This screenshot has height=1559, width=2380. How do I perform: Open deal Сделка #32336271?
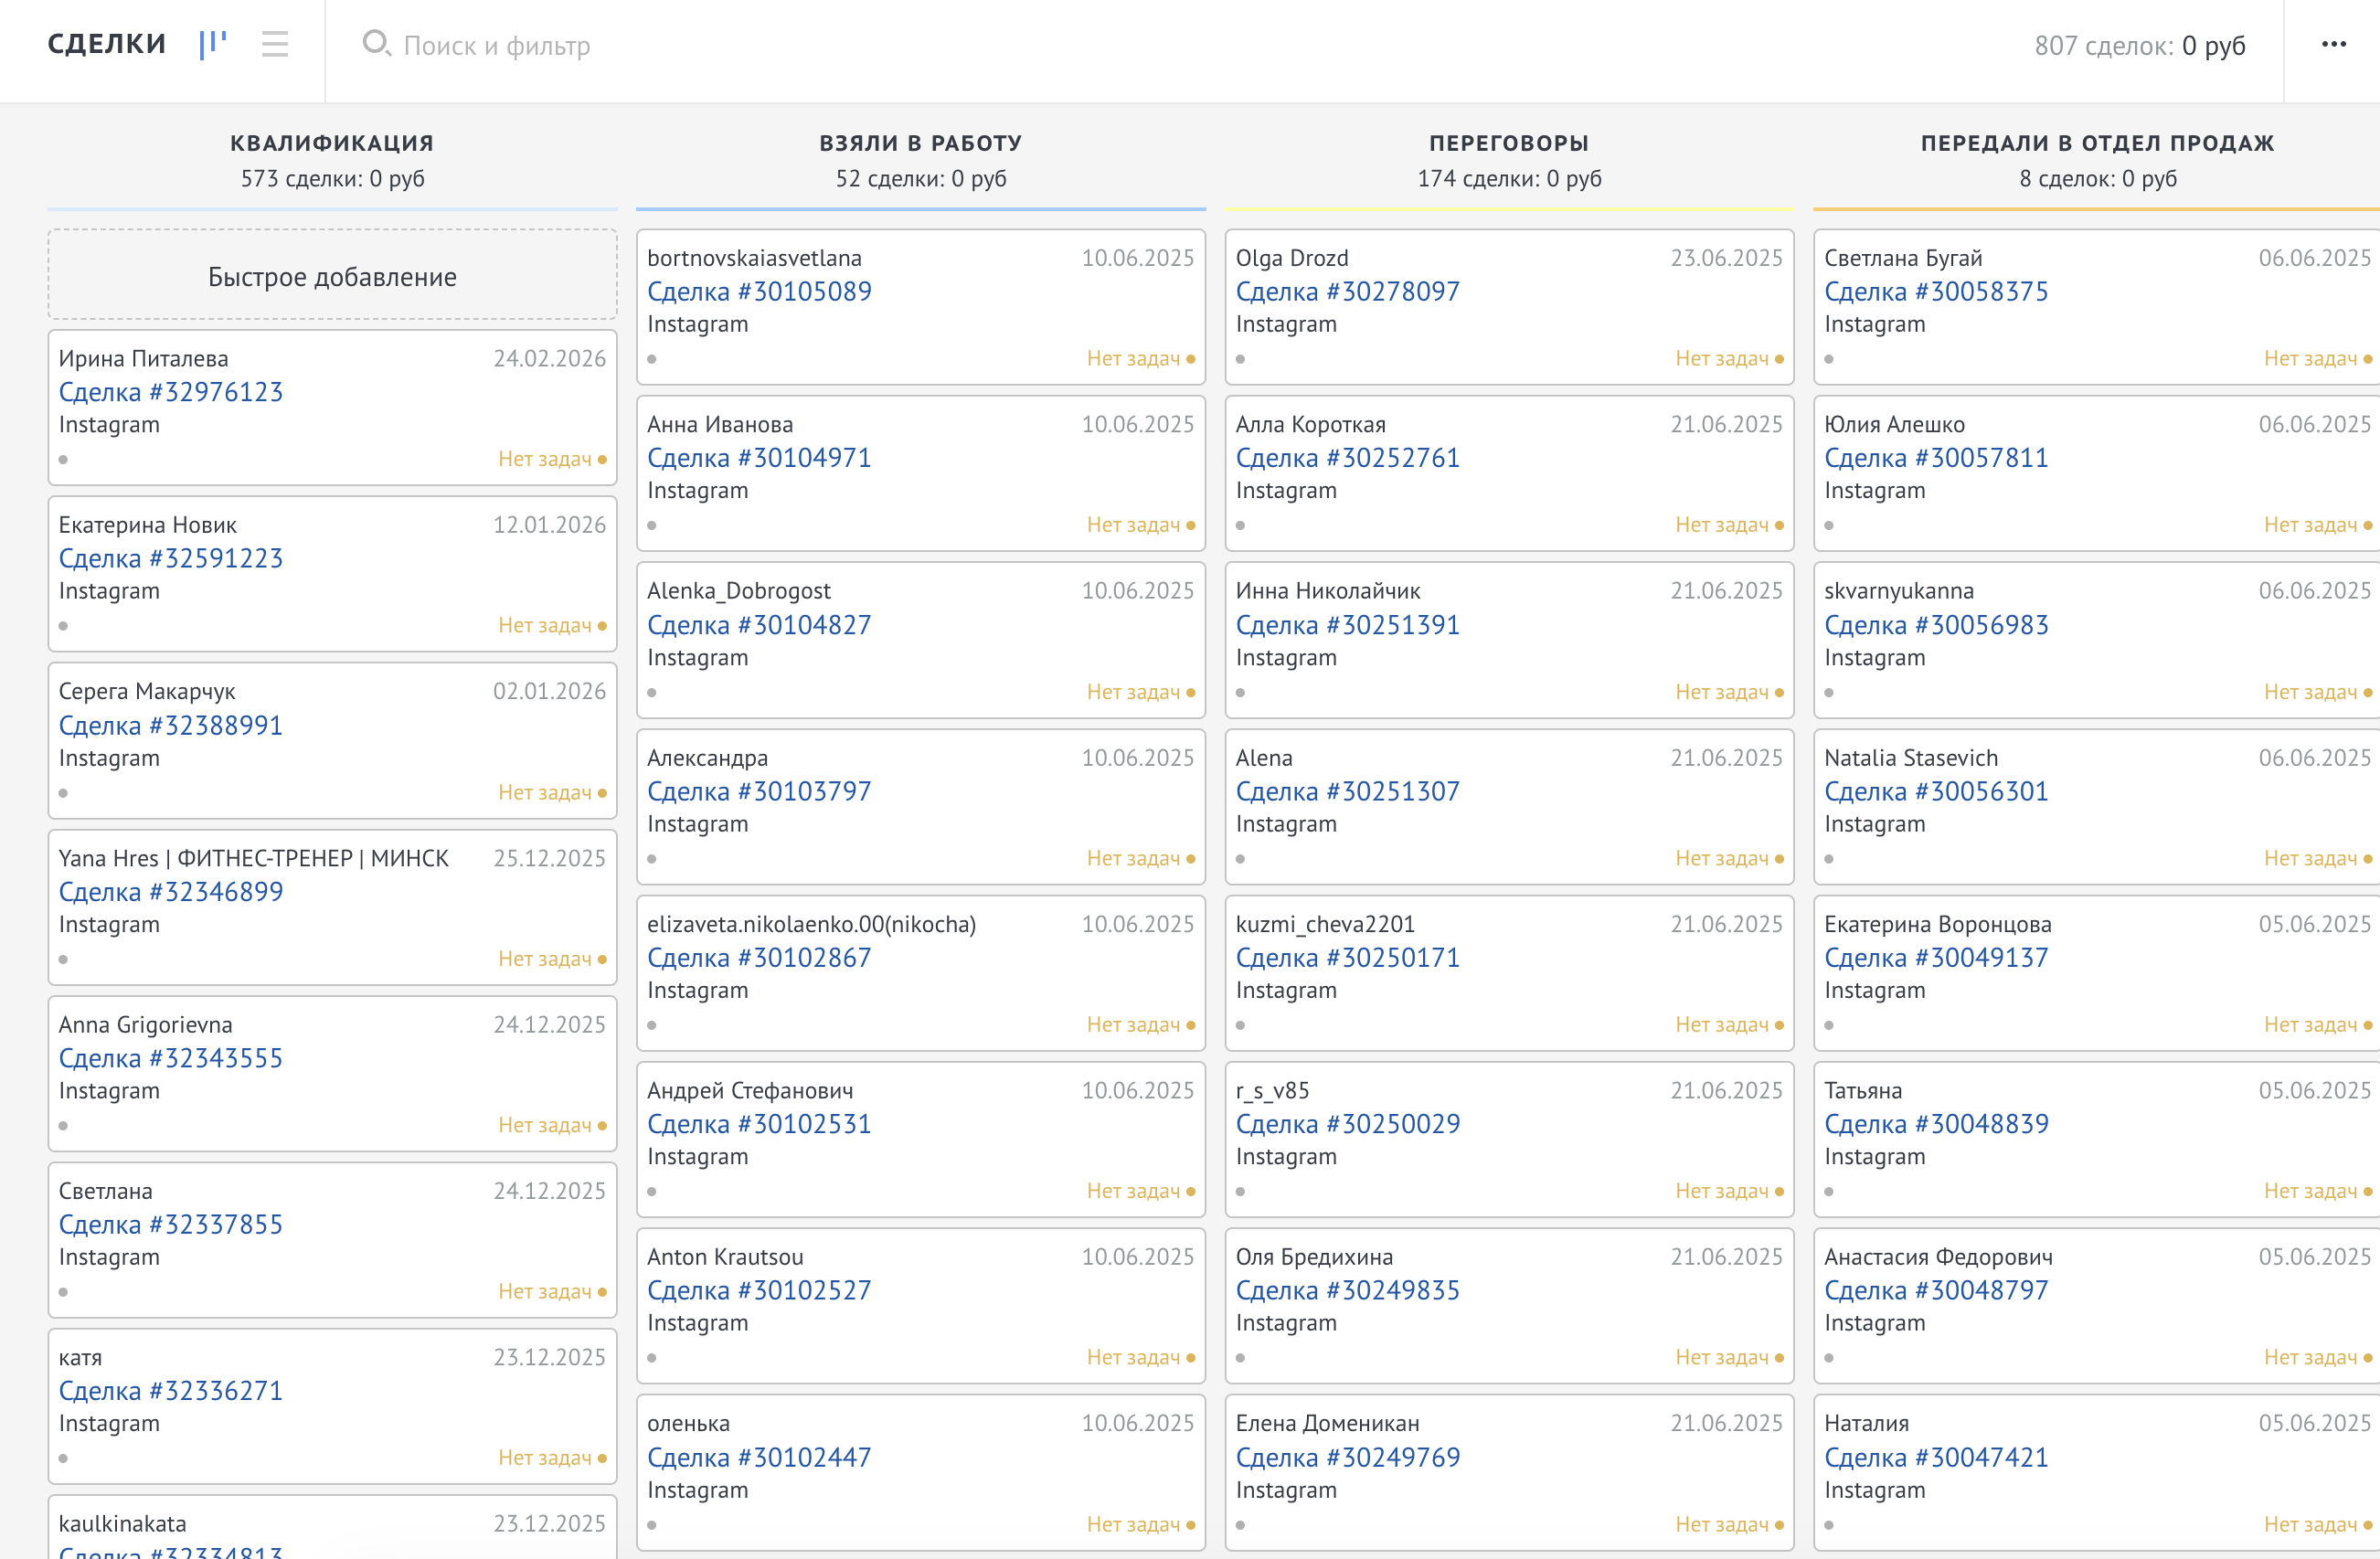coord(171,1390)
